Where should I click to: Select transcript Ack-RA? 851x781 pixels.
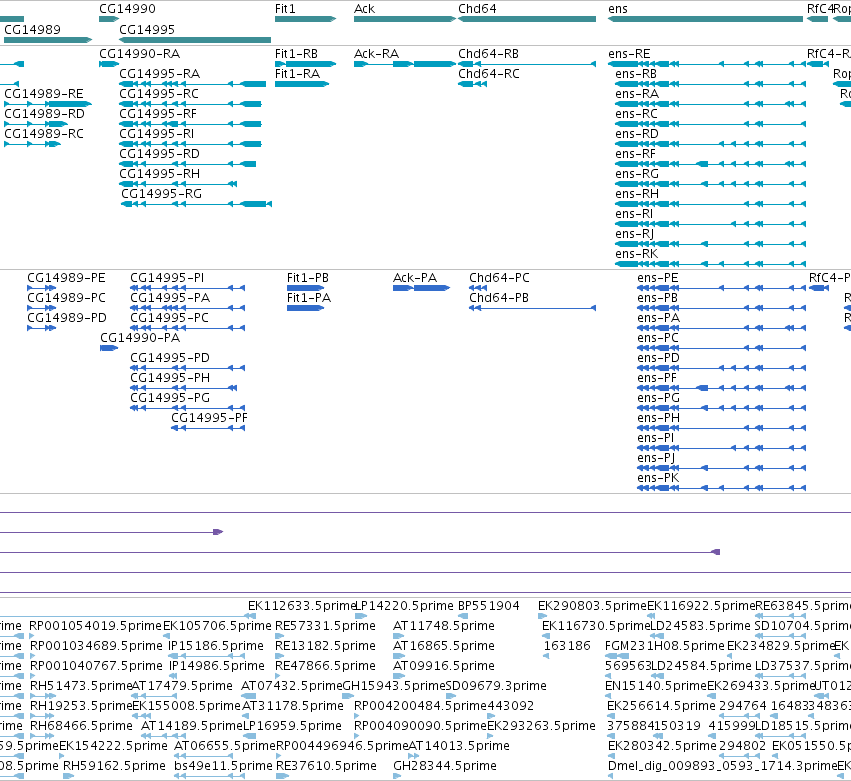(x=376, y=54)
